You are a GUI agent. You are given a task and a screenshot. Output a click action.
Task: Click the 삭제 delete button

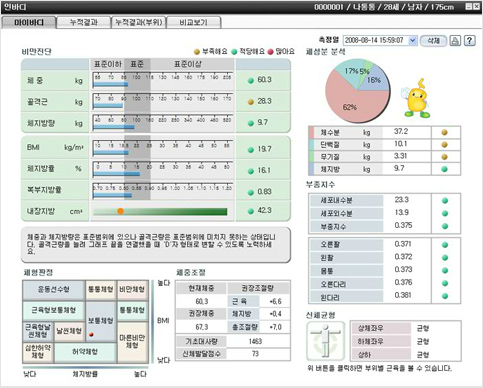tap(433, 41)
